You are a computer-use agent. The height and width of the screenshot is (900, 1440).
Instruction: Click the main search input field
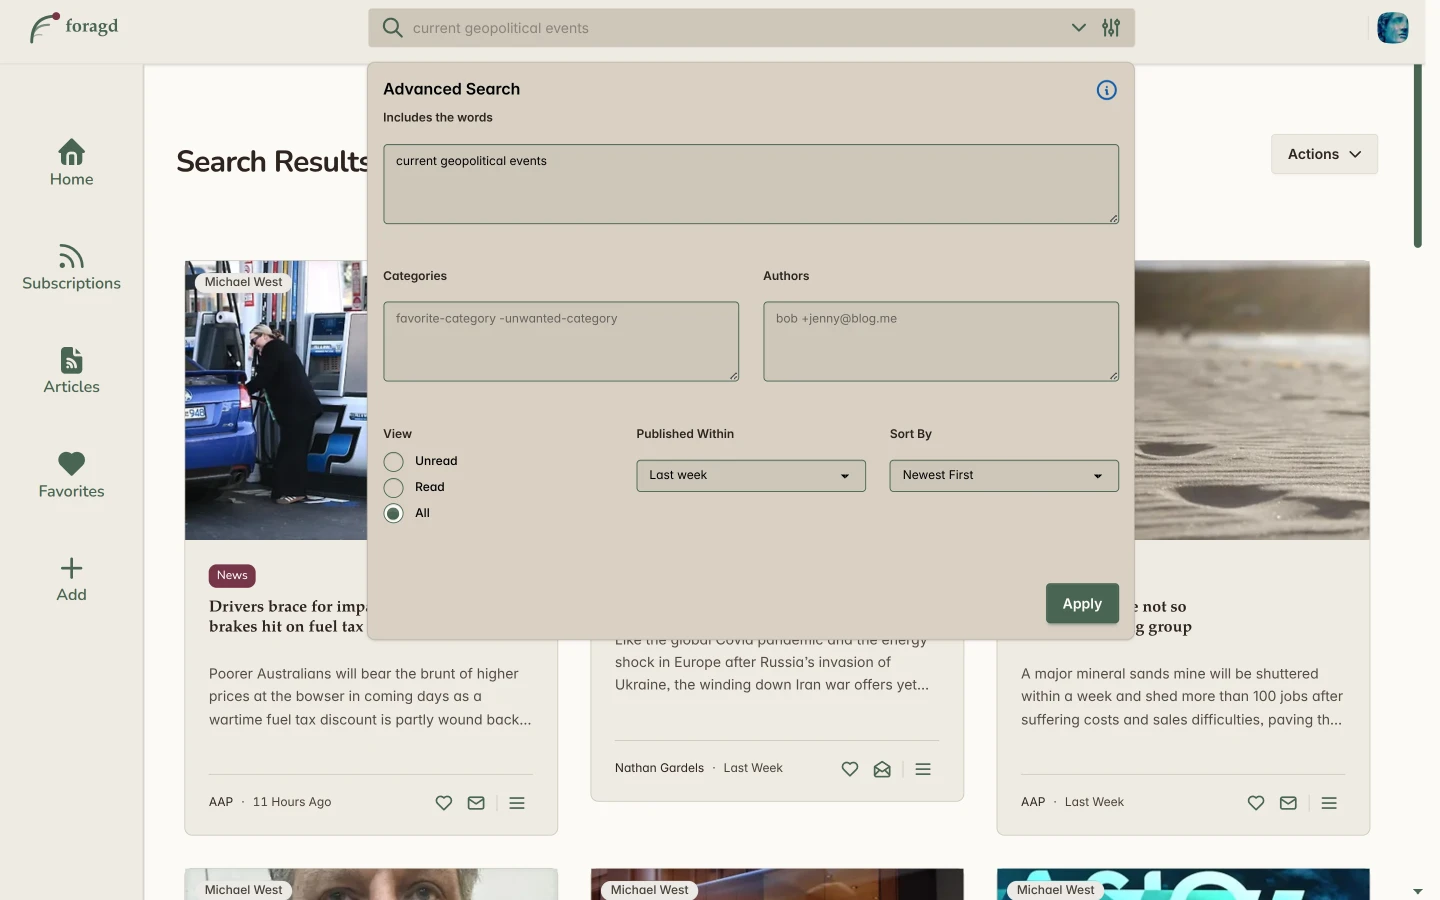[x=735, y=28]
